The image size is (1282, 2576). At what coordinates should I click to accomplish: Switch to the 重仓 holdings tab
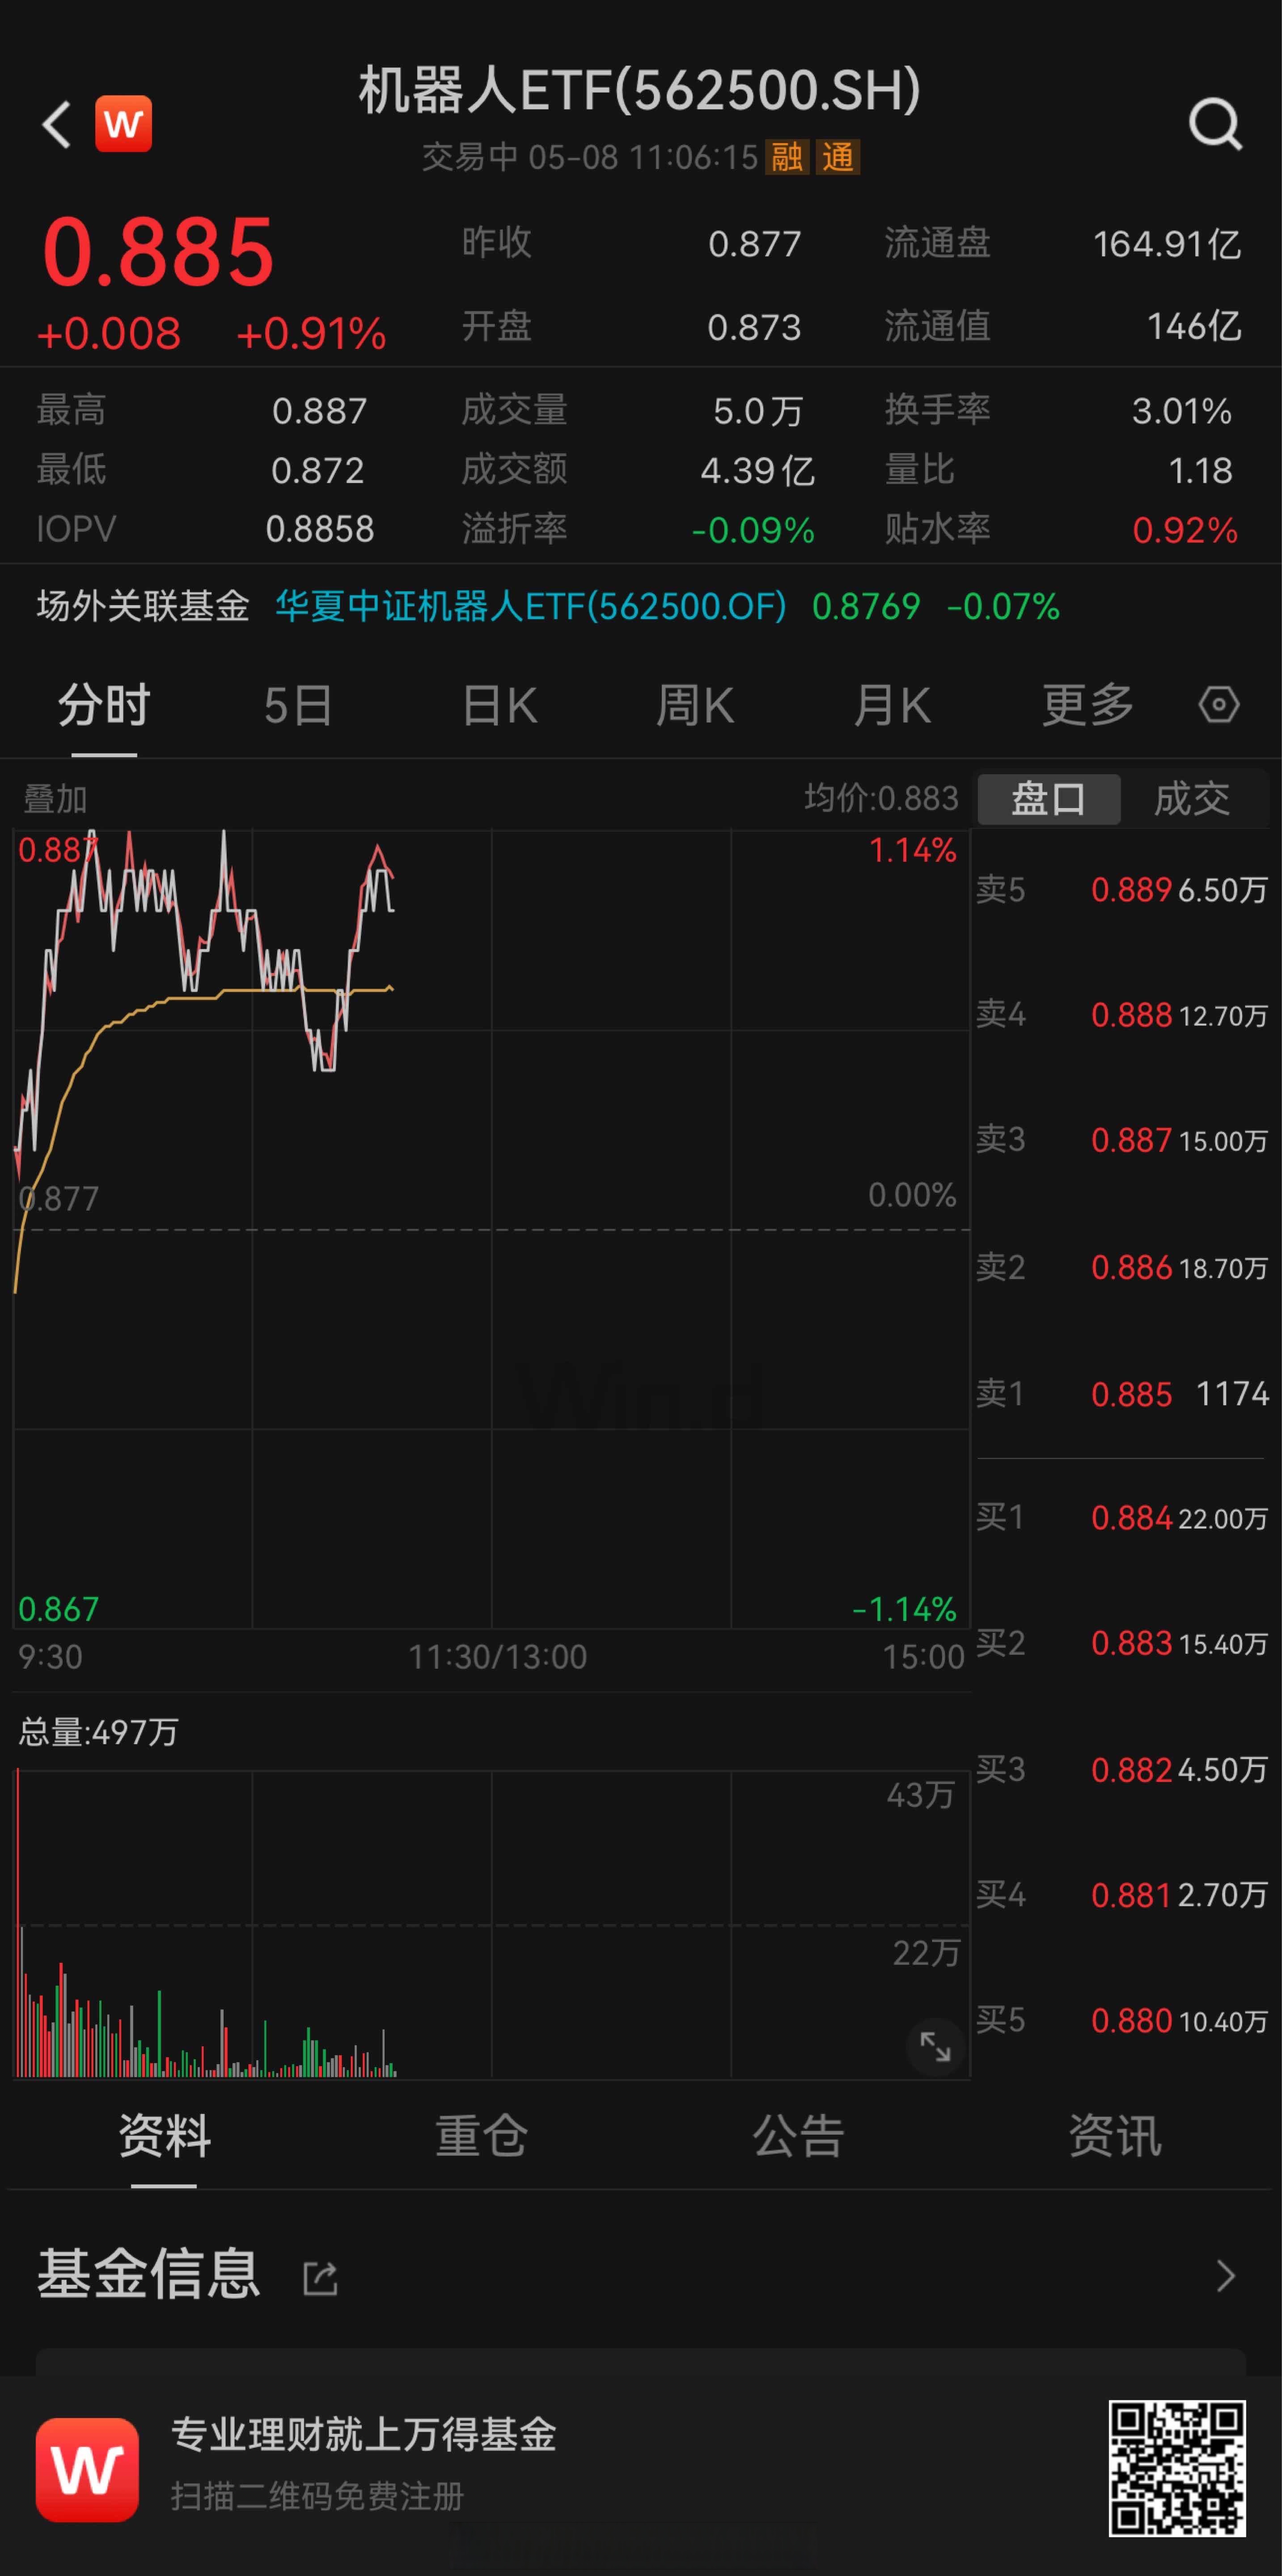tap(481, 2135)
